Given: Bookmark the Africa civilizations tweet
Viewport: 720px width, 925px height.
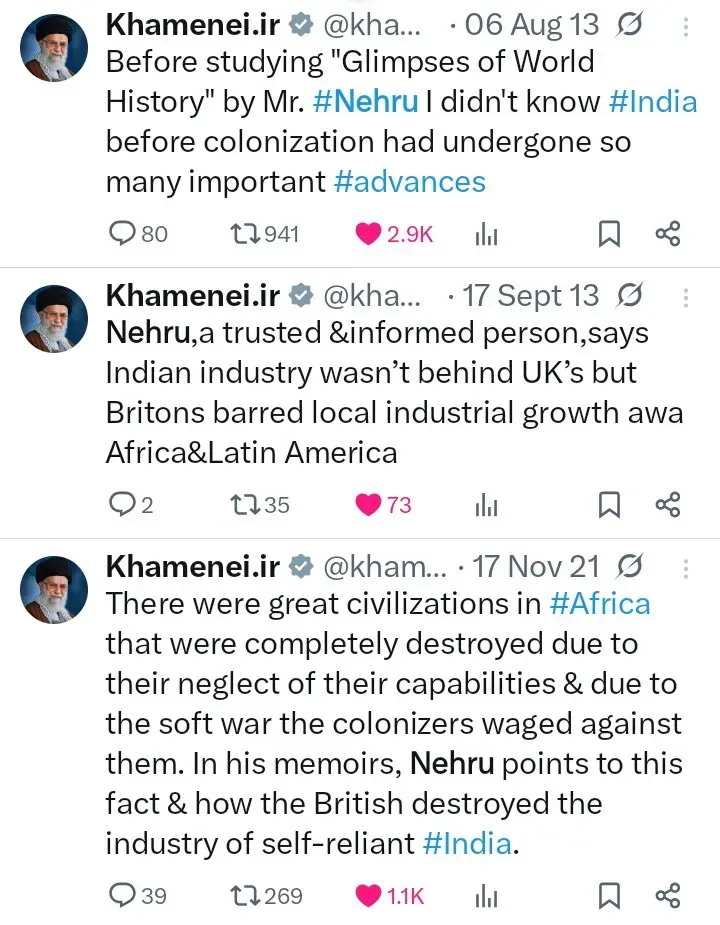Looking at the screenshot, I should (x=609, y=896).
